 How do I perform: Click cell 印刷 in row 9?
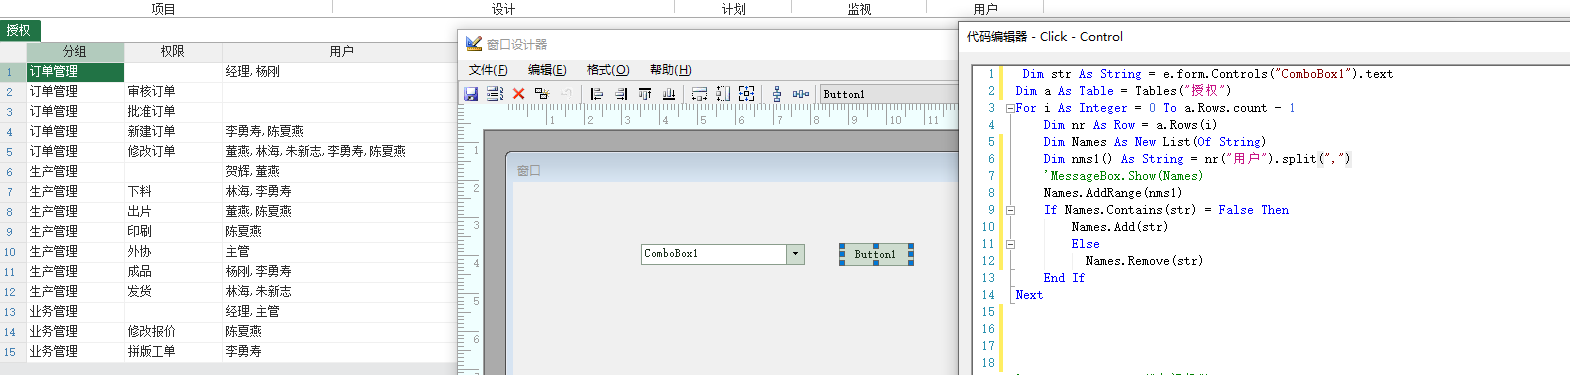point(173,231)
